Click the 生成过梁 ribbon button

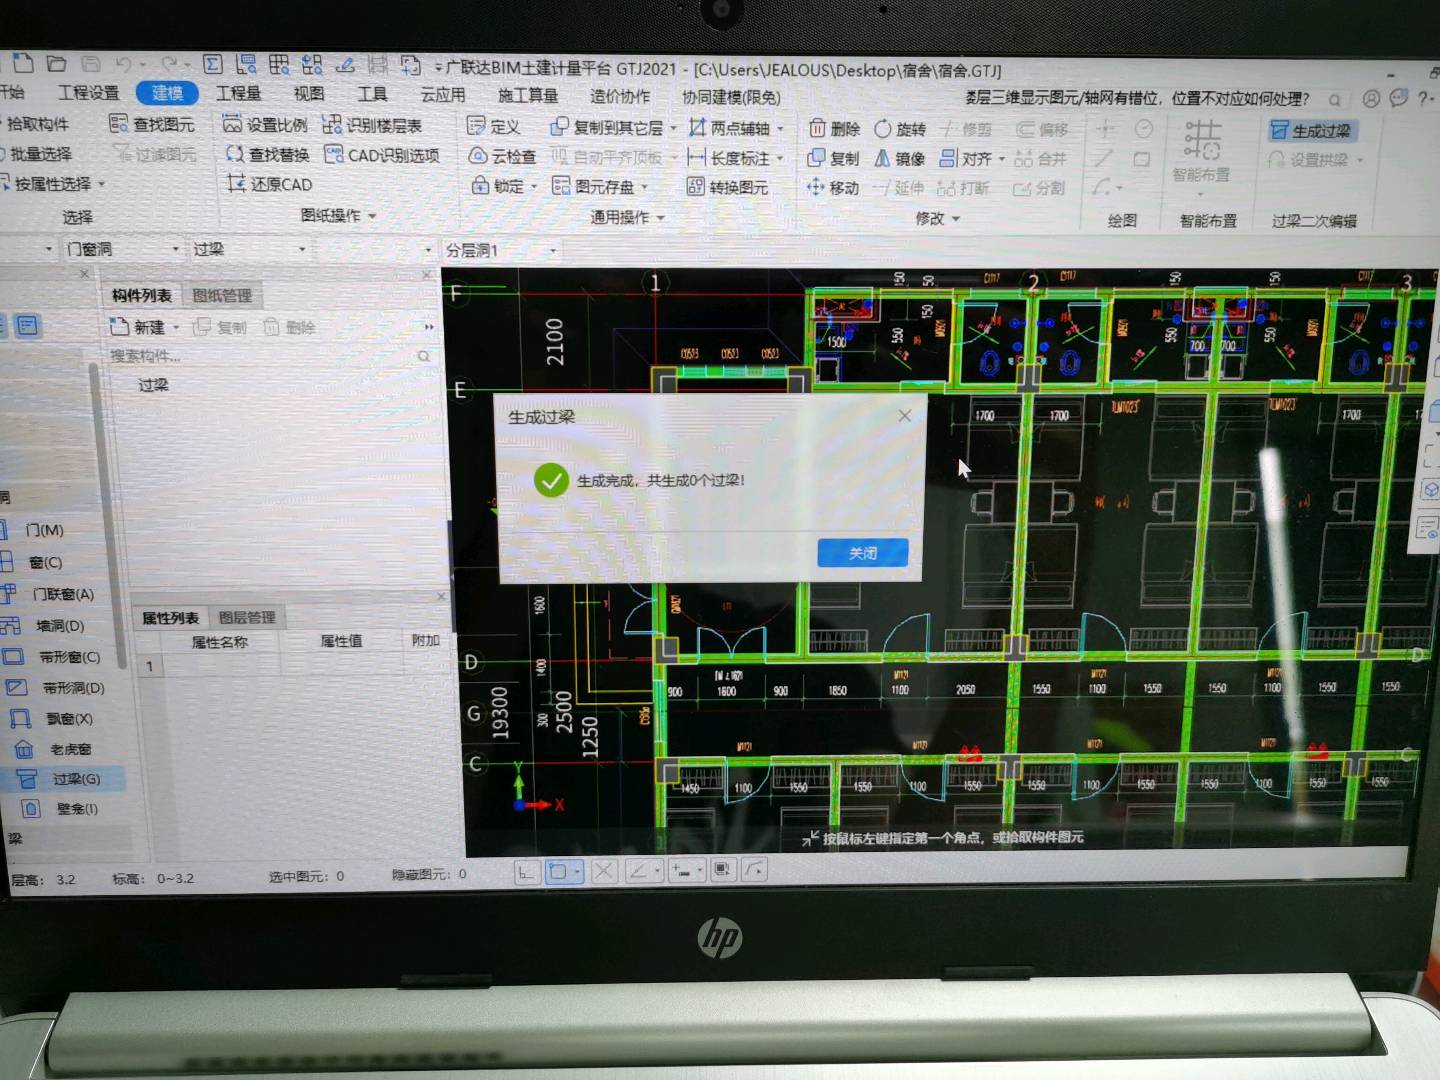1310,131
